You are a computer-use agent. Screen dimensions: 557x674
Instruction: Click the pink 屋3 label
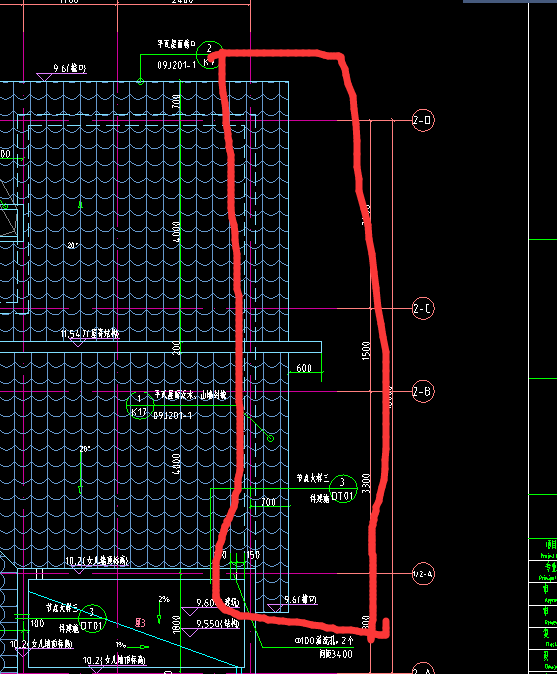(140, 622)
